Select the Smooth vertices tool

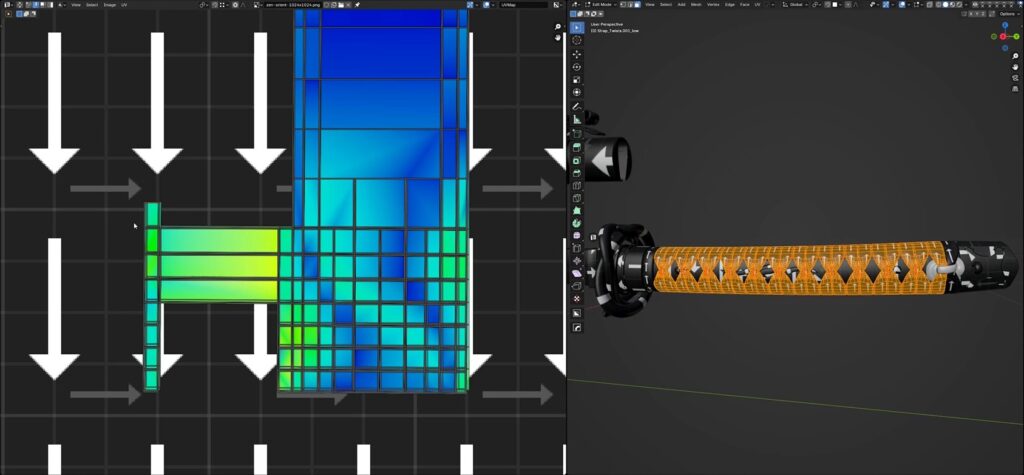577,235
